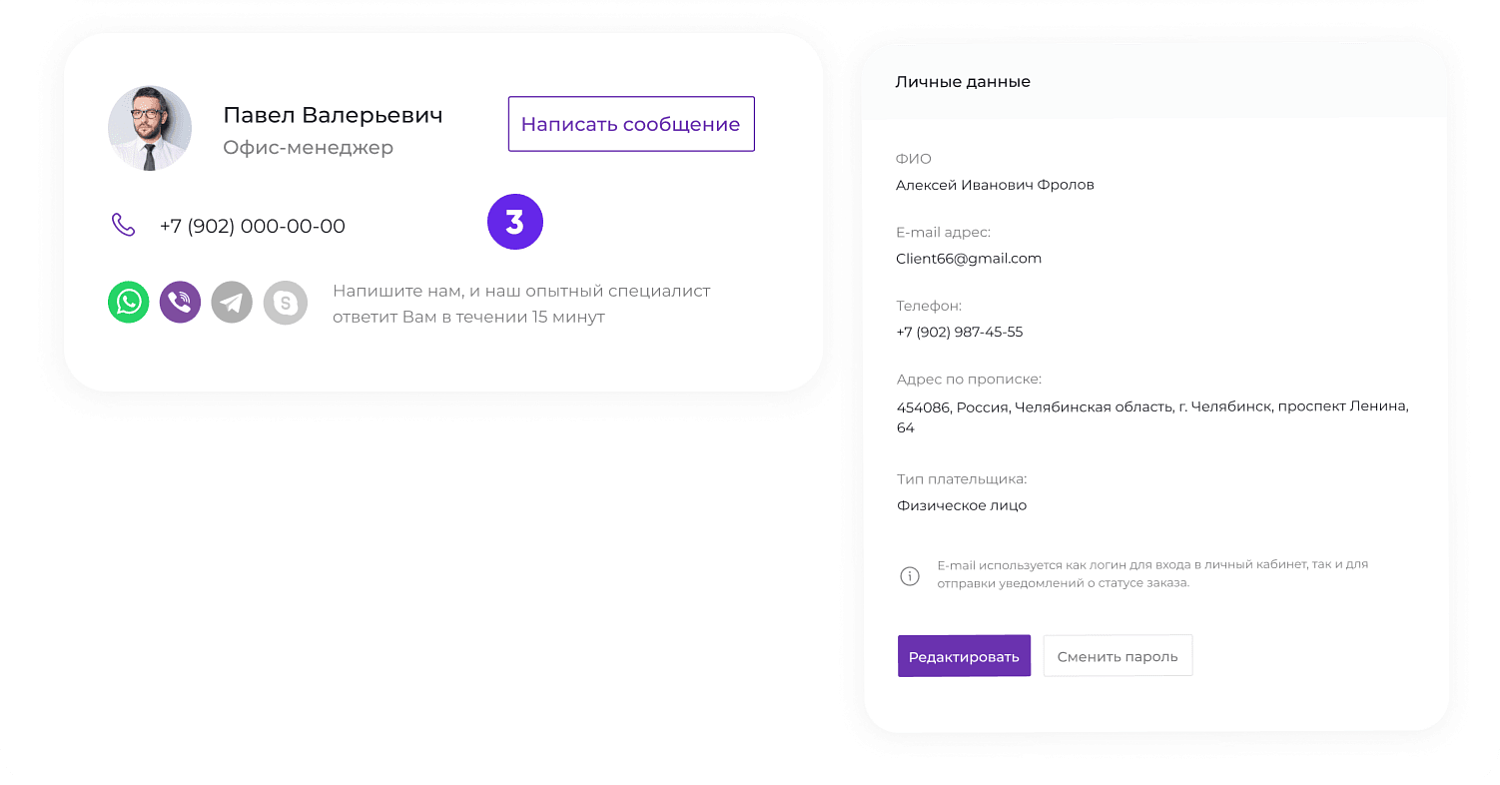Click the Client66@gmail.com e-mail address

click(968, 258)
